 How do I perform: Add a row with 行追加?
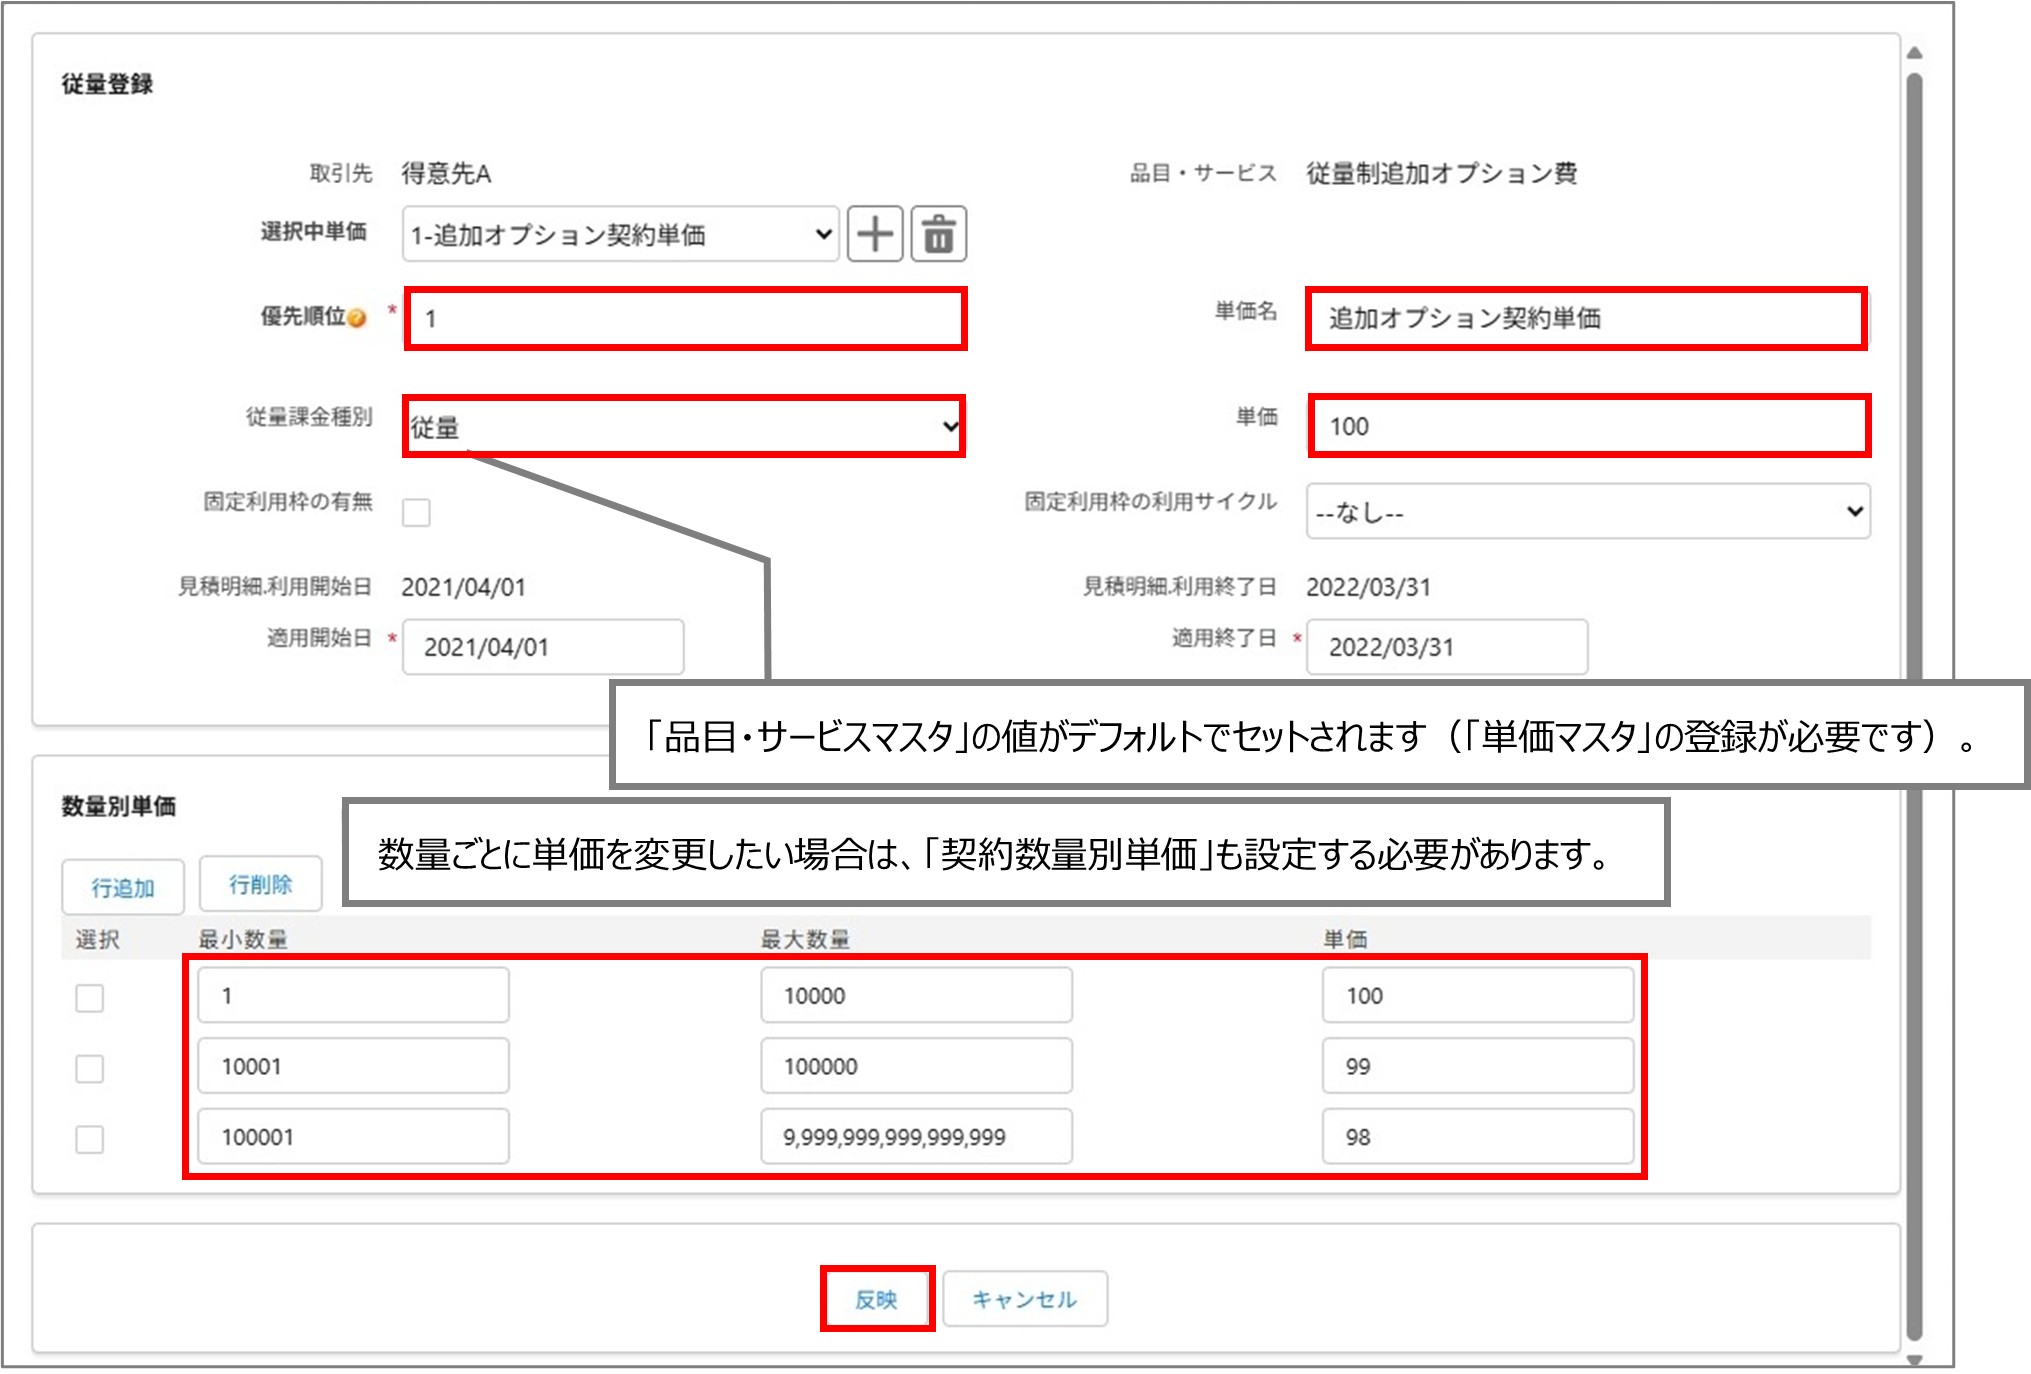click(122, 885)
